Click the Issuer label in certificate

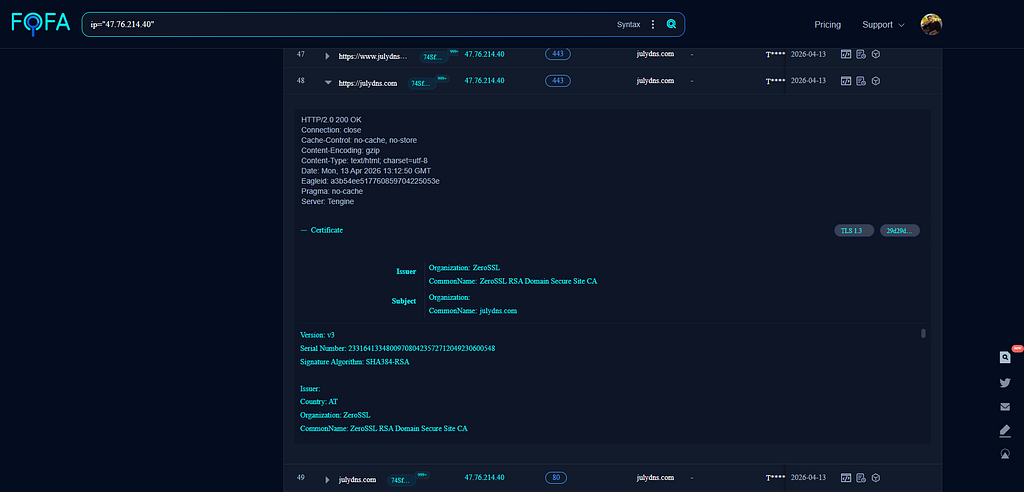[406, 271]
